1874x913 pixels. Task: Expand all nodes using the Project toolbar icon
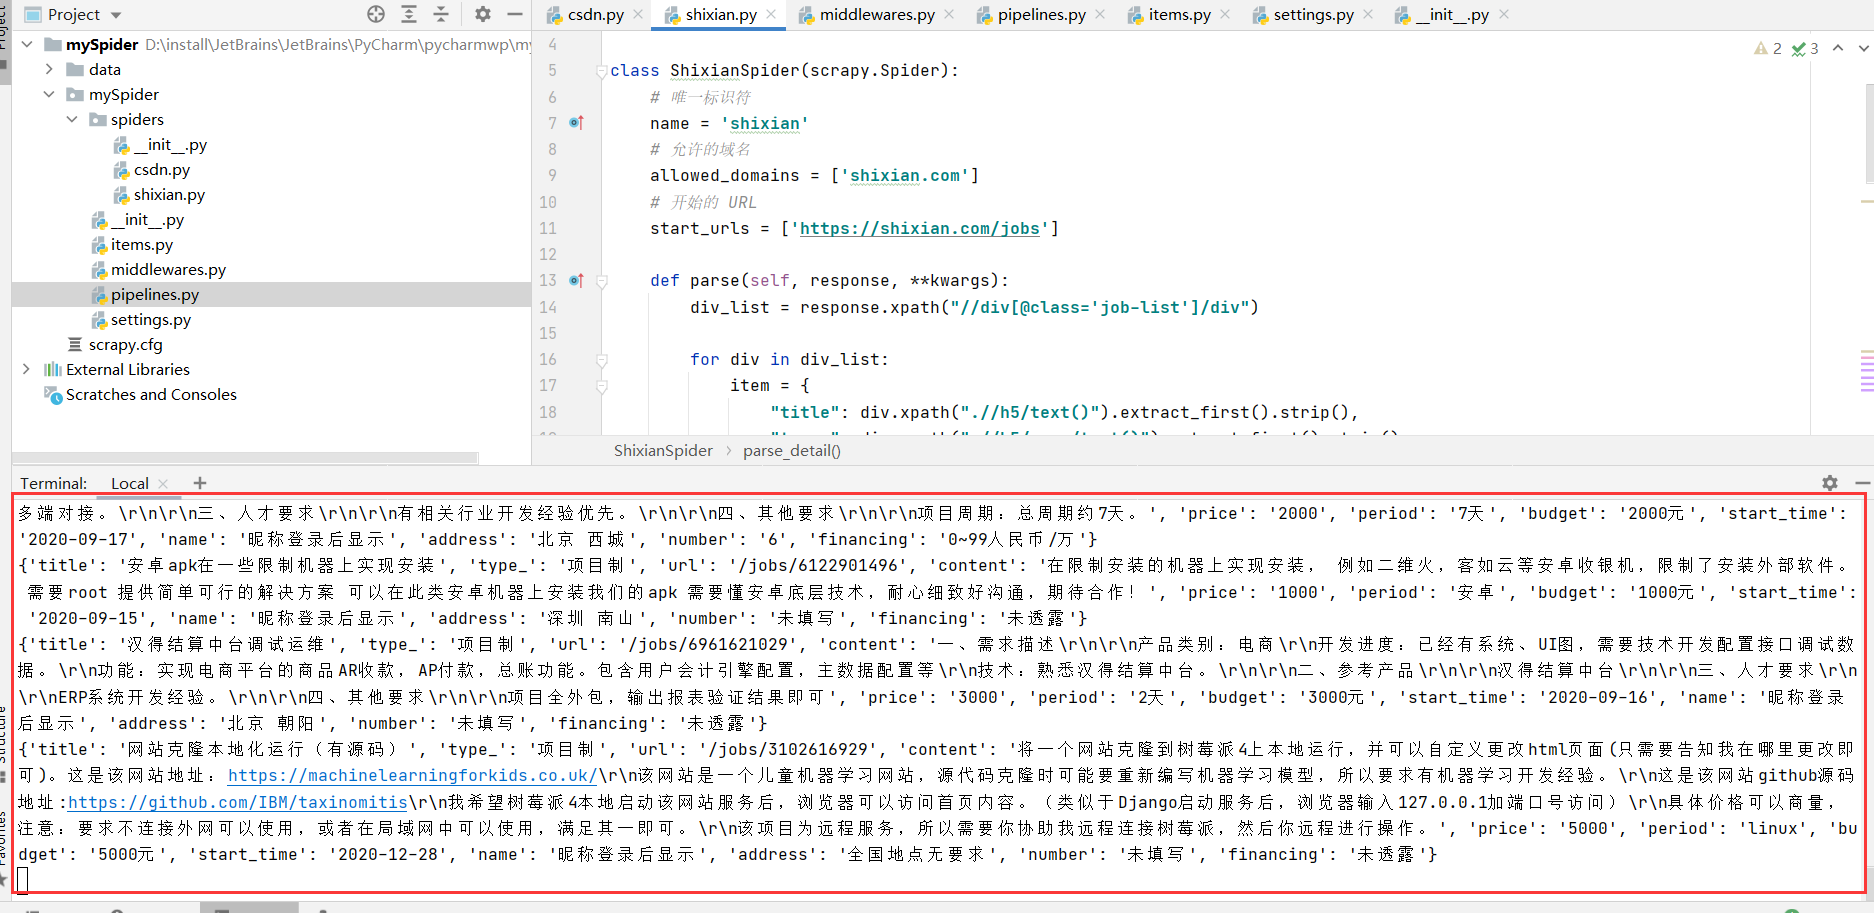pos(409,15)
